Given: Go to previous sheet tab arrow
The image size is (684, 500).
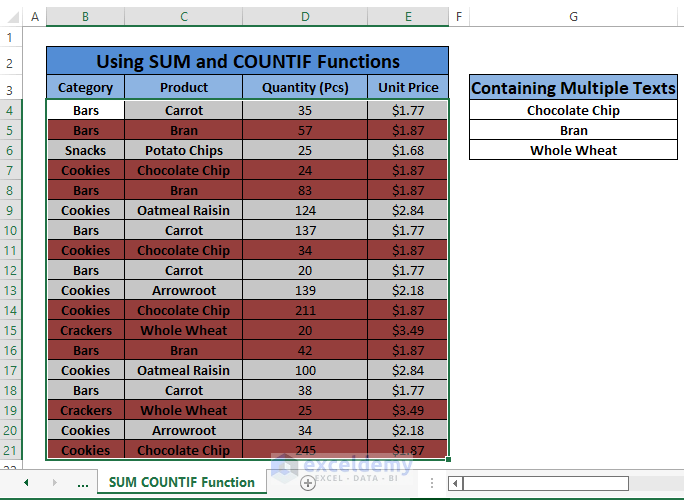Looking at the screenshot, I should click(x=26, y=483).
